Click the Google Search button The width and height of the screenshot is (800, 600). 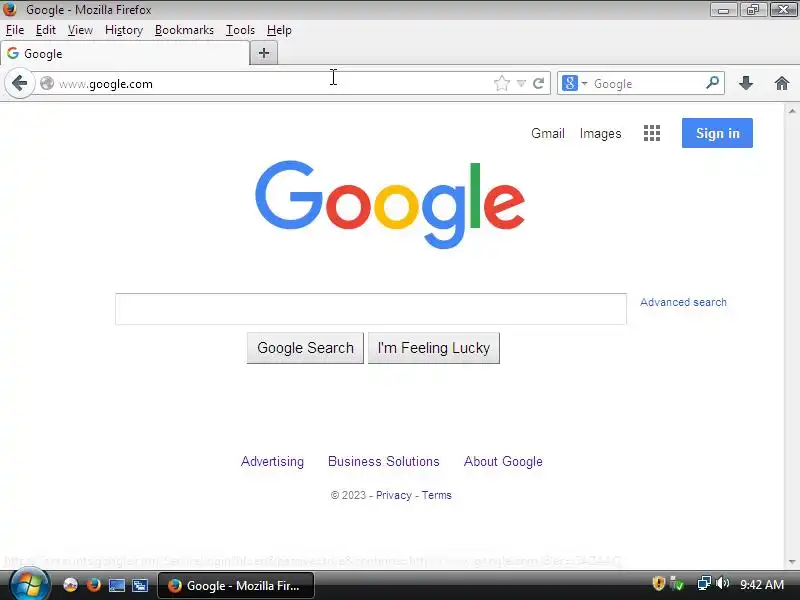click(305, 348)
